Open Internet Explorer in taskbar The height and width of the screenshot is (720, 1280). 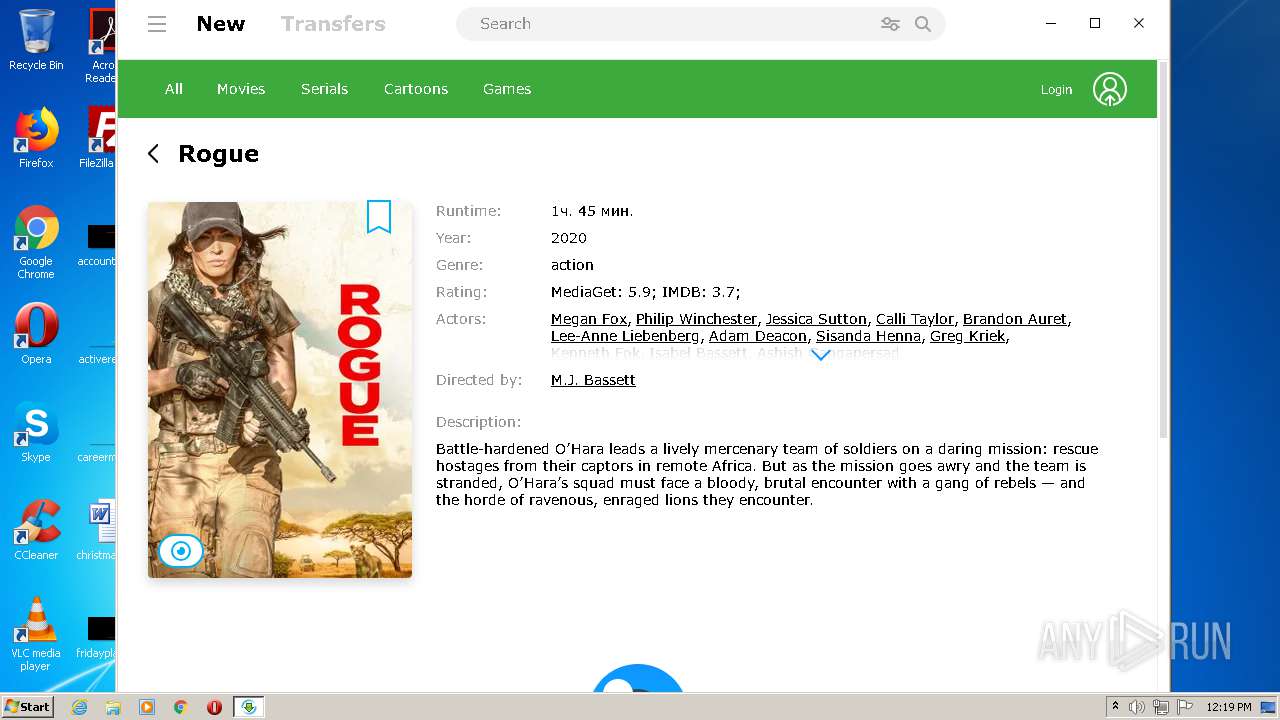click(x=79, y=707)
